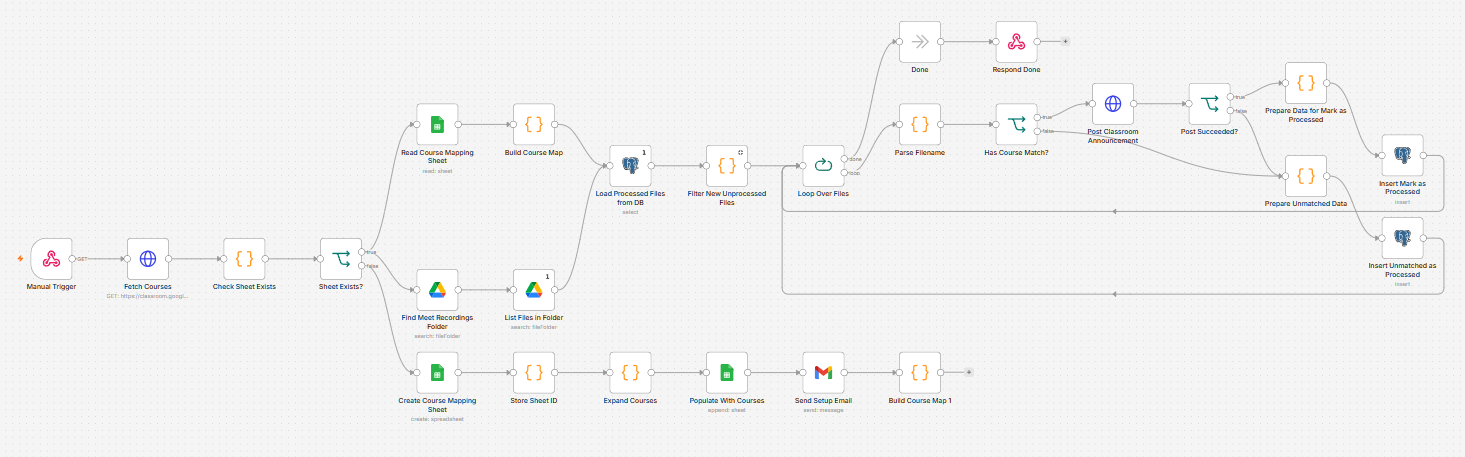The image size is (1465, 457).
Task: Select Find Meet Recordings Folder Drive node
Action: [437, 290]
